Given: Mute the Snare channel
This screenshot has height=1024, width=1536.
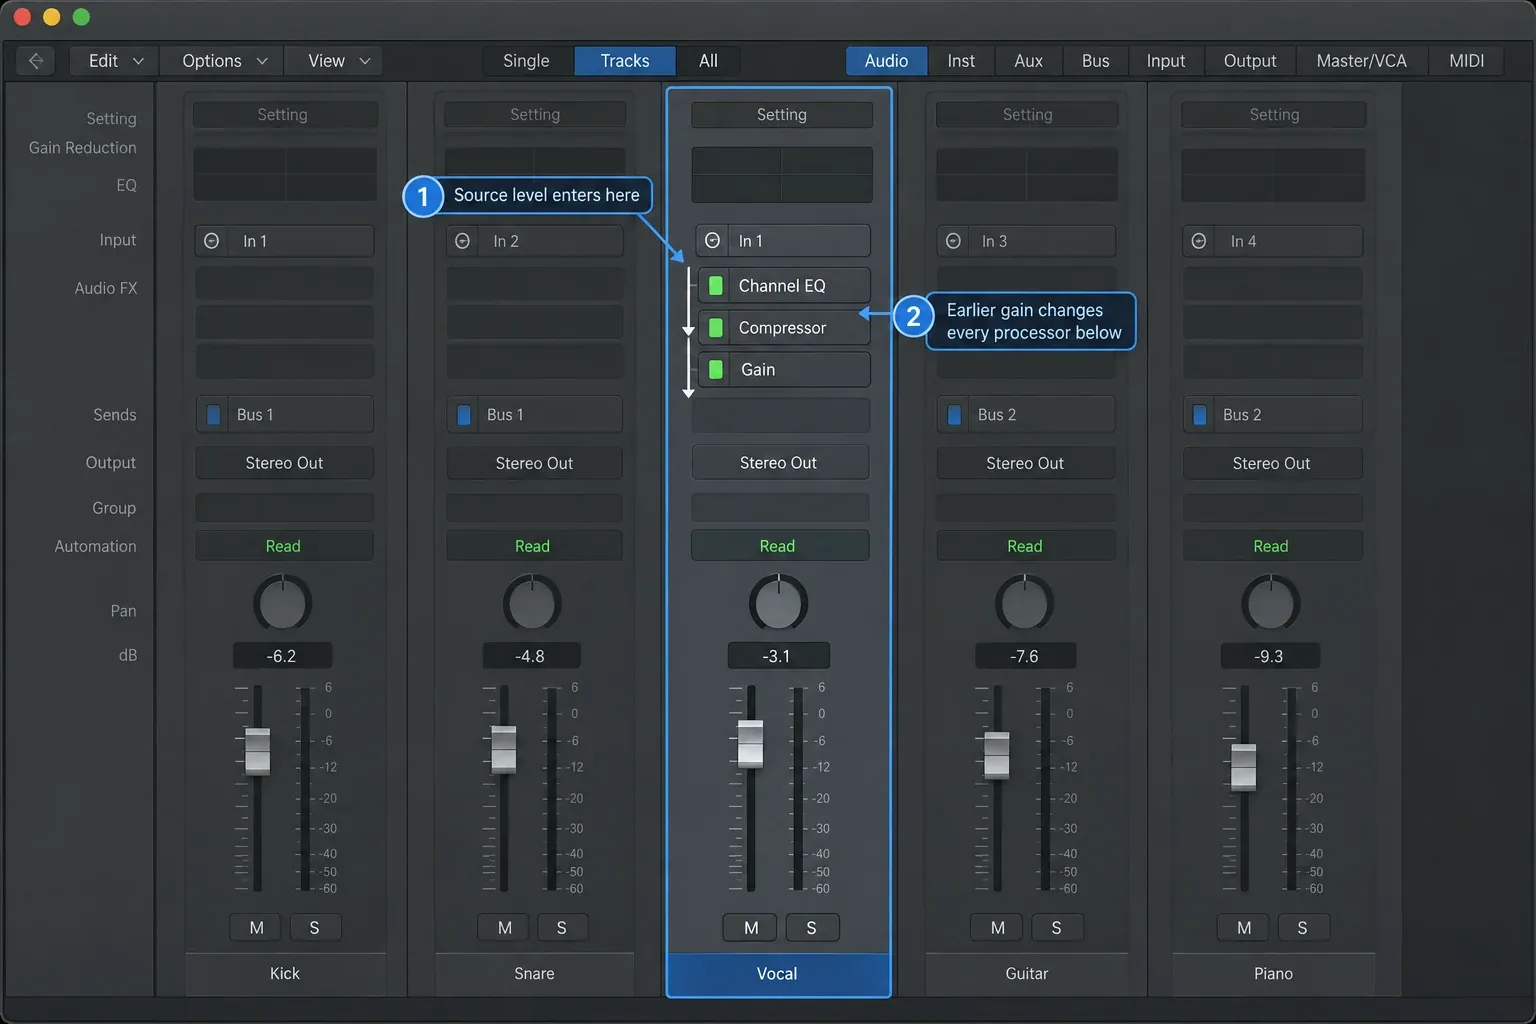Looking at the screenshot, I should point(505,928).
